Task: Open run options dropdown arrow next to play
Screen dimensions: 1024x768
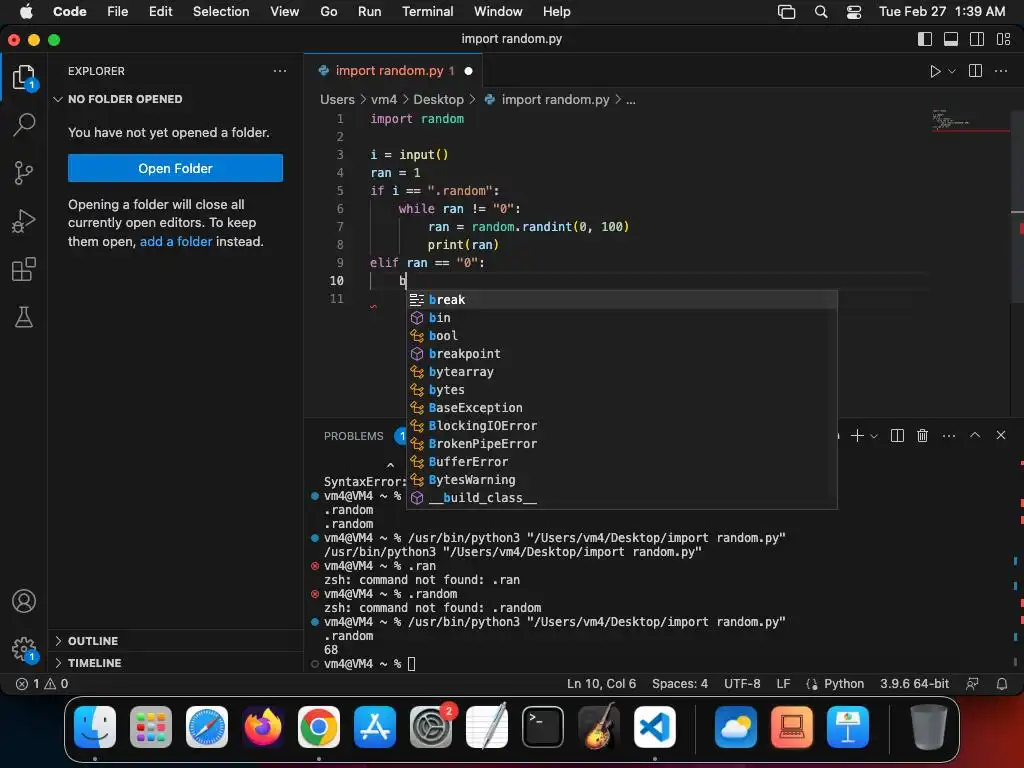Action: [x=952, y=71]
